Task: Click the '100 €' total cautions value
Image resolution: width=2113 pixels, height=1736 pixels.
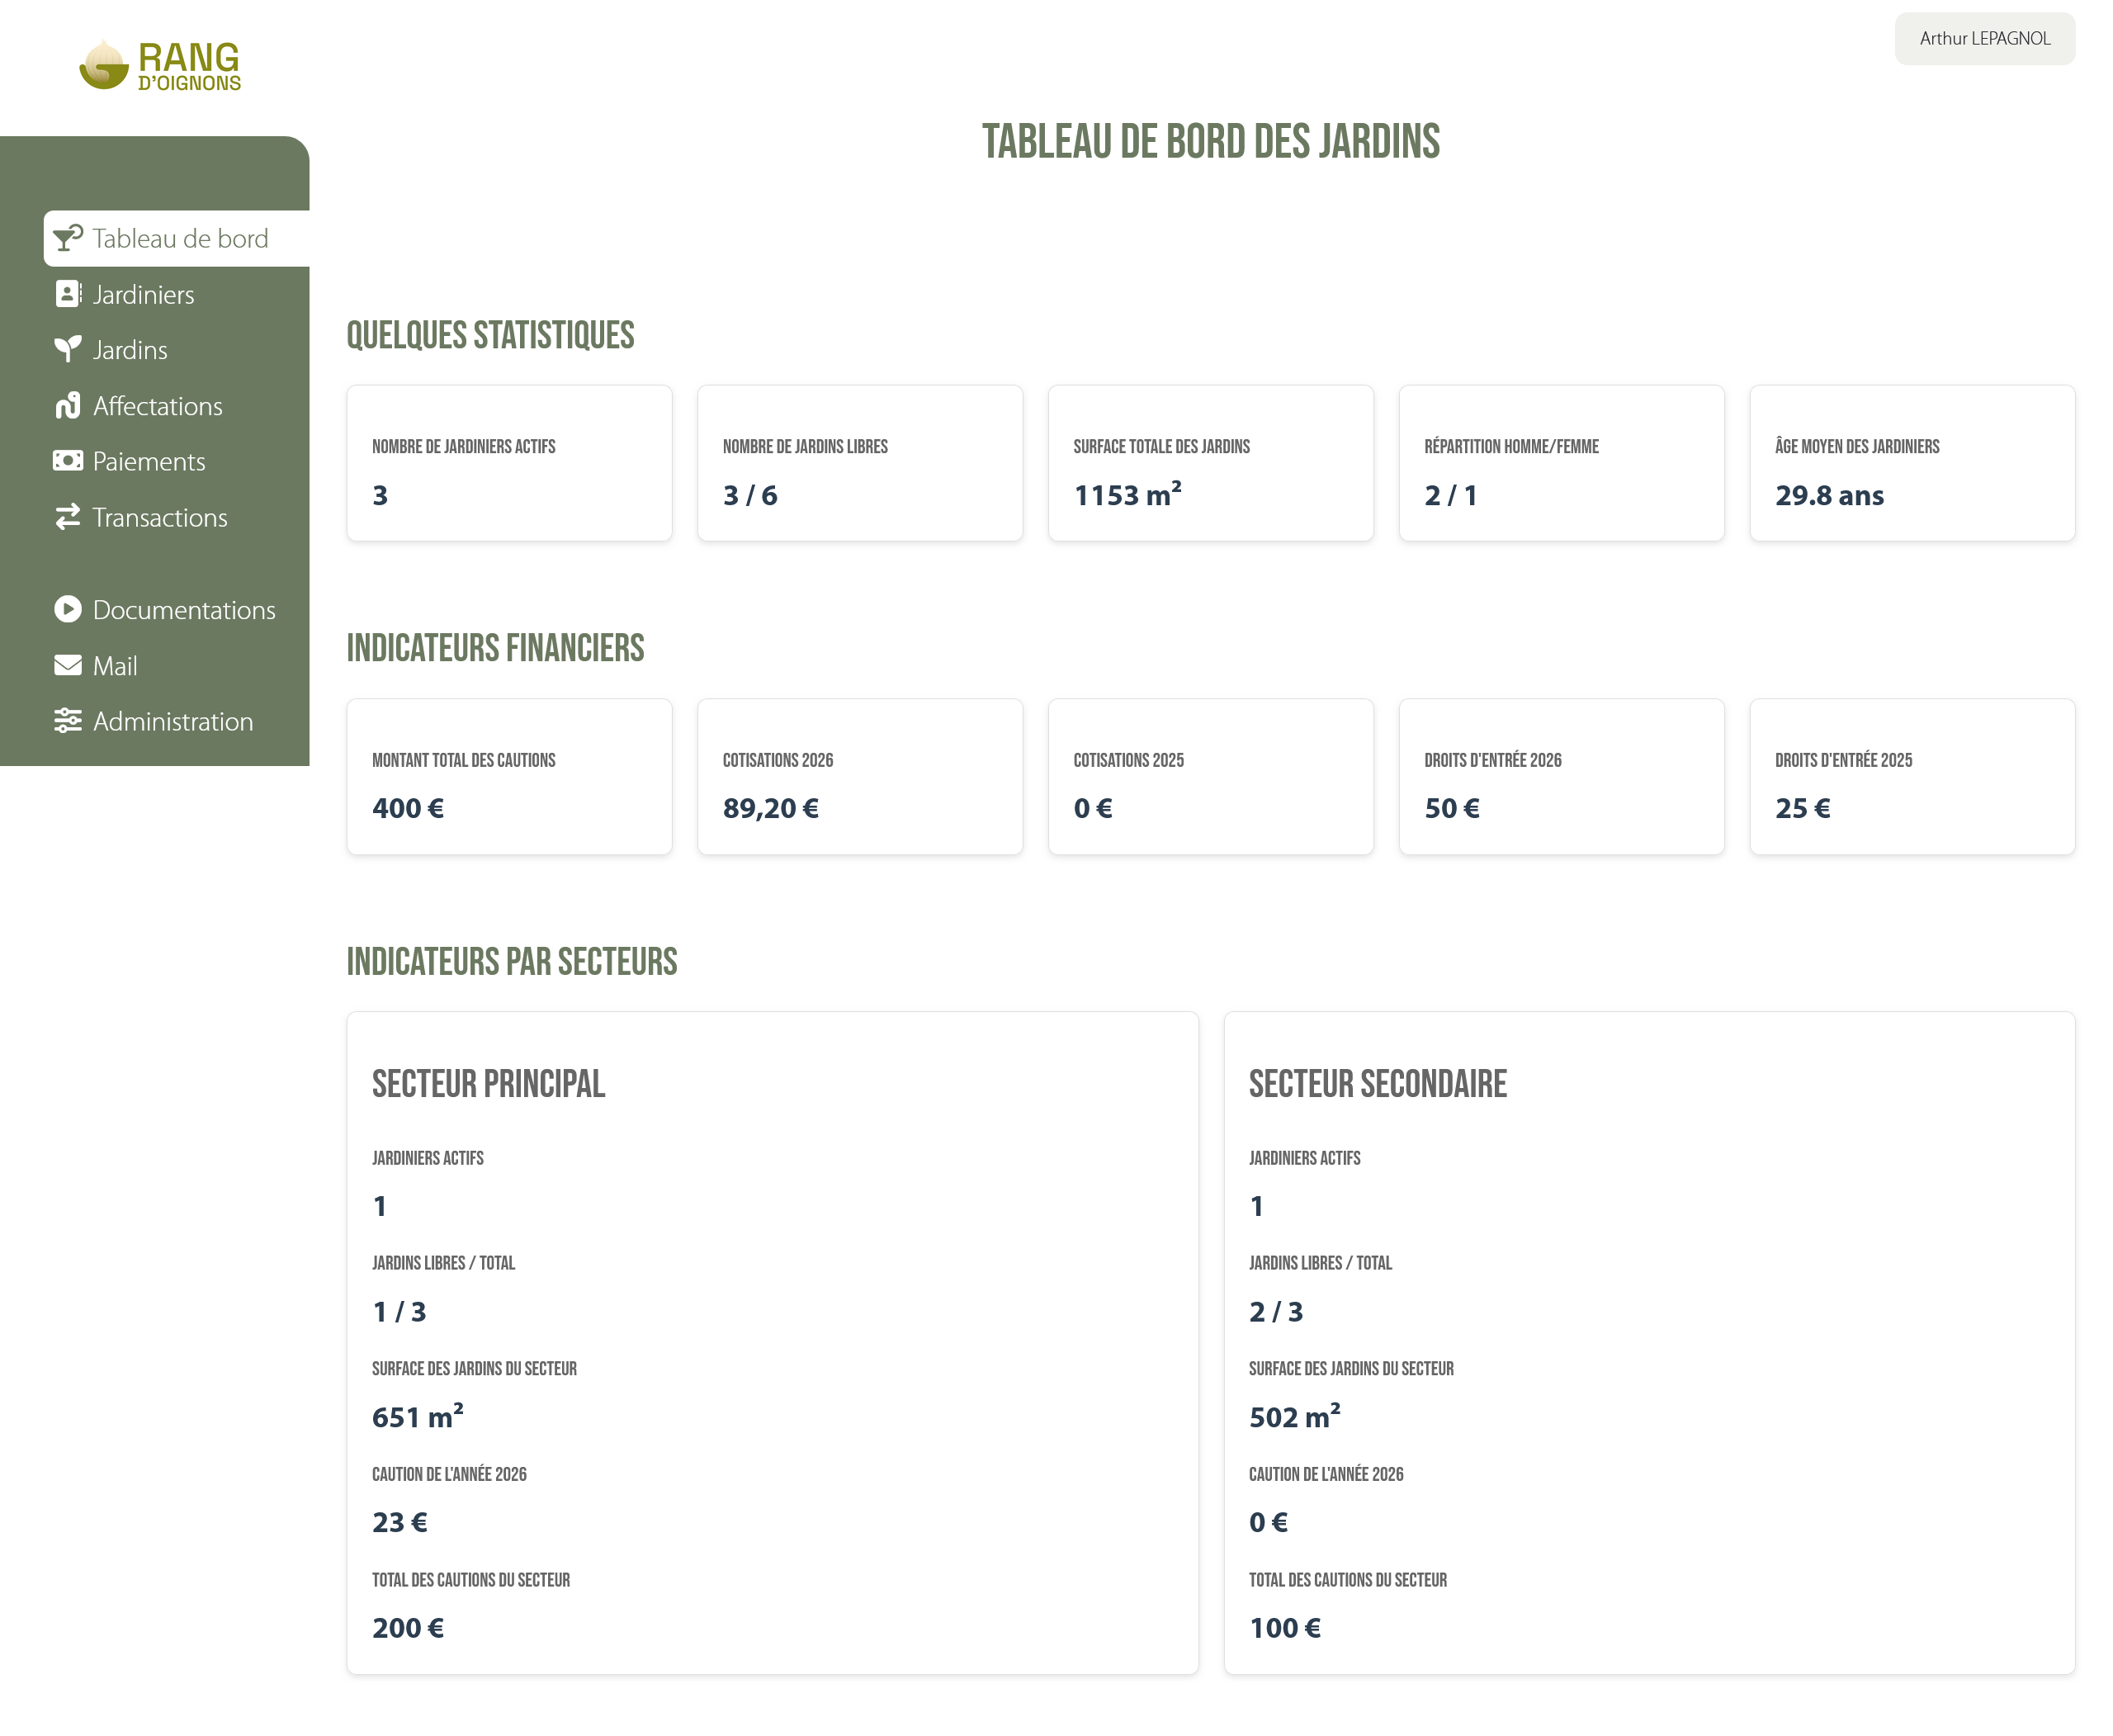Action: click(1285, 1628)
